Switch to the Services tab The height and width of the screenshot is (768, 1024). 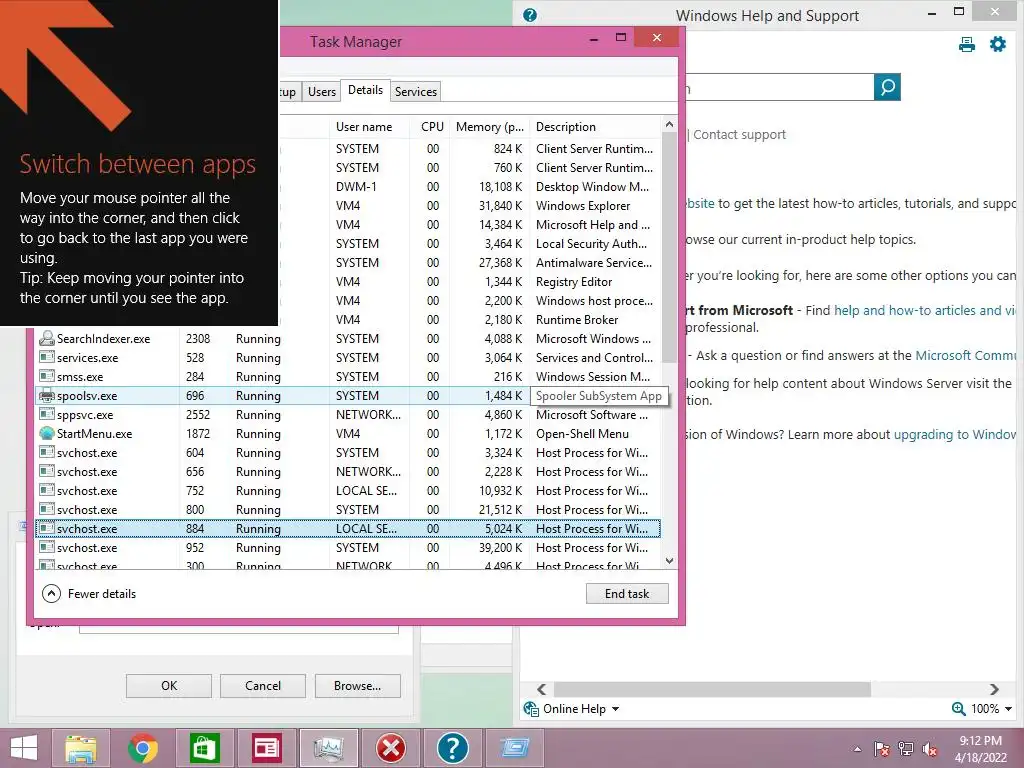coord(415,91)
